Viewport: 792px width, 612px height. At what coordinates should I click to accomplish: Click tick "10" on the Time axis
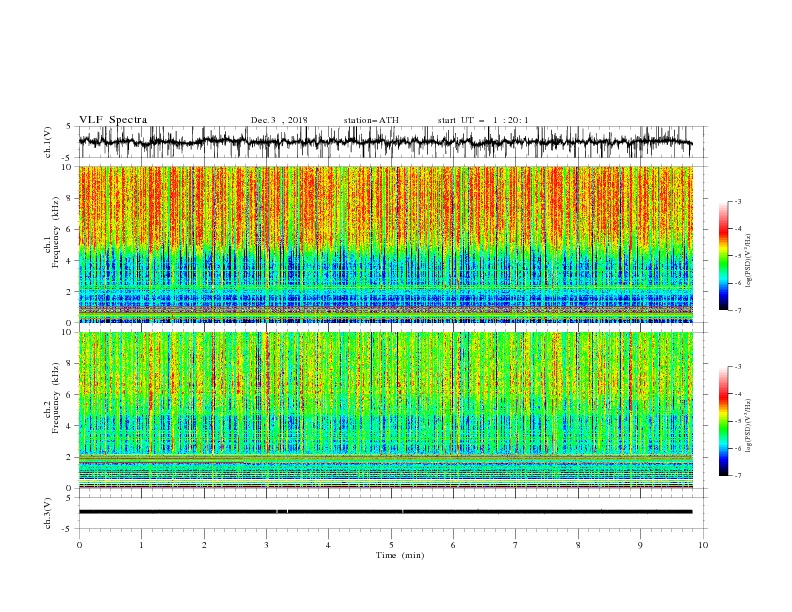point(703,545)
